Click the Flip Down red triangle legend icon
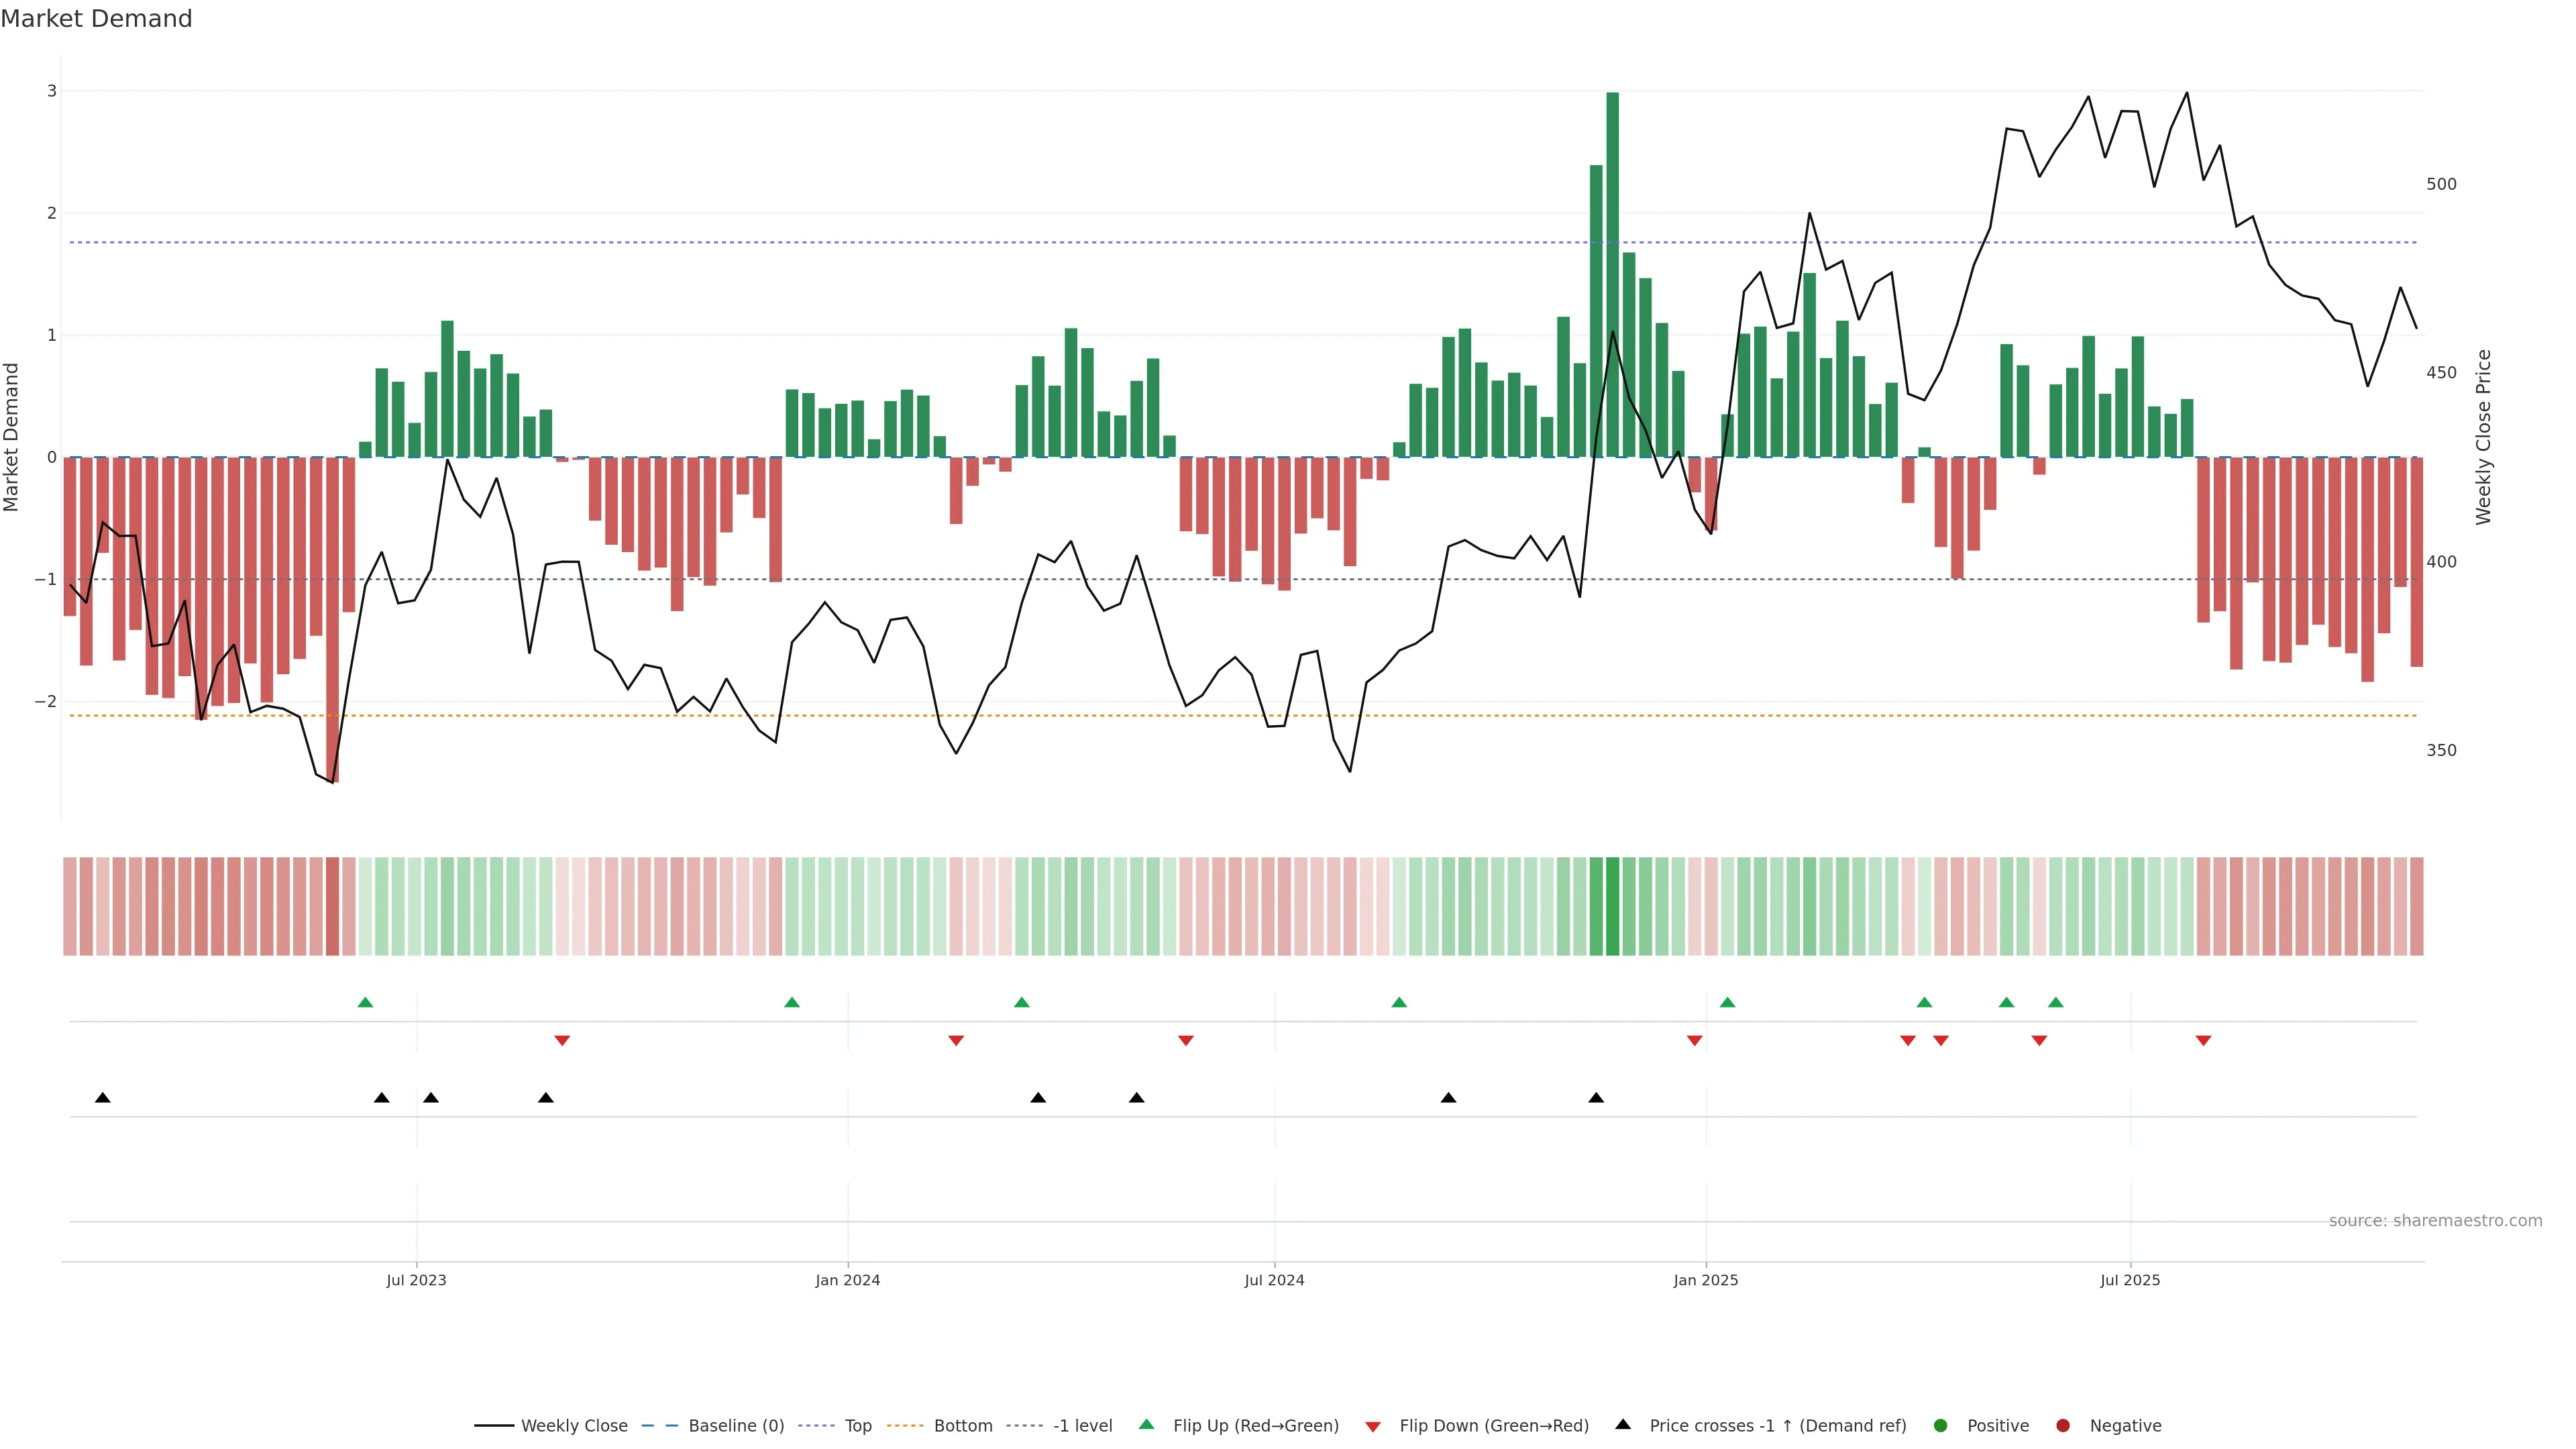The image size is (2576, 1449). (x=1373, y=1427)
